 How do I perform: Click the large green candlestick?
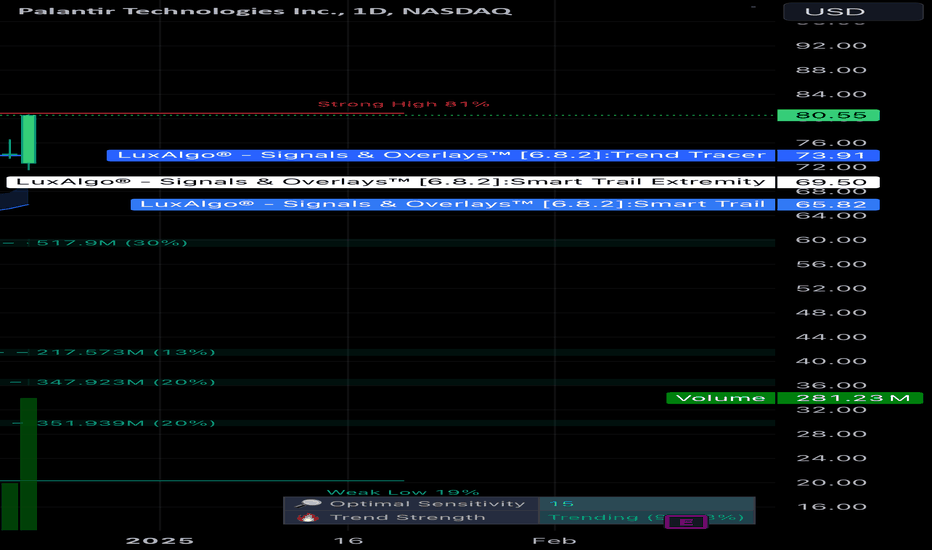point(29,139)
